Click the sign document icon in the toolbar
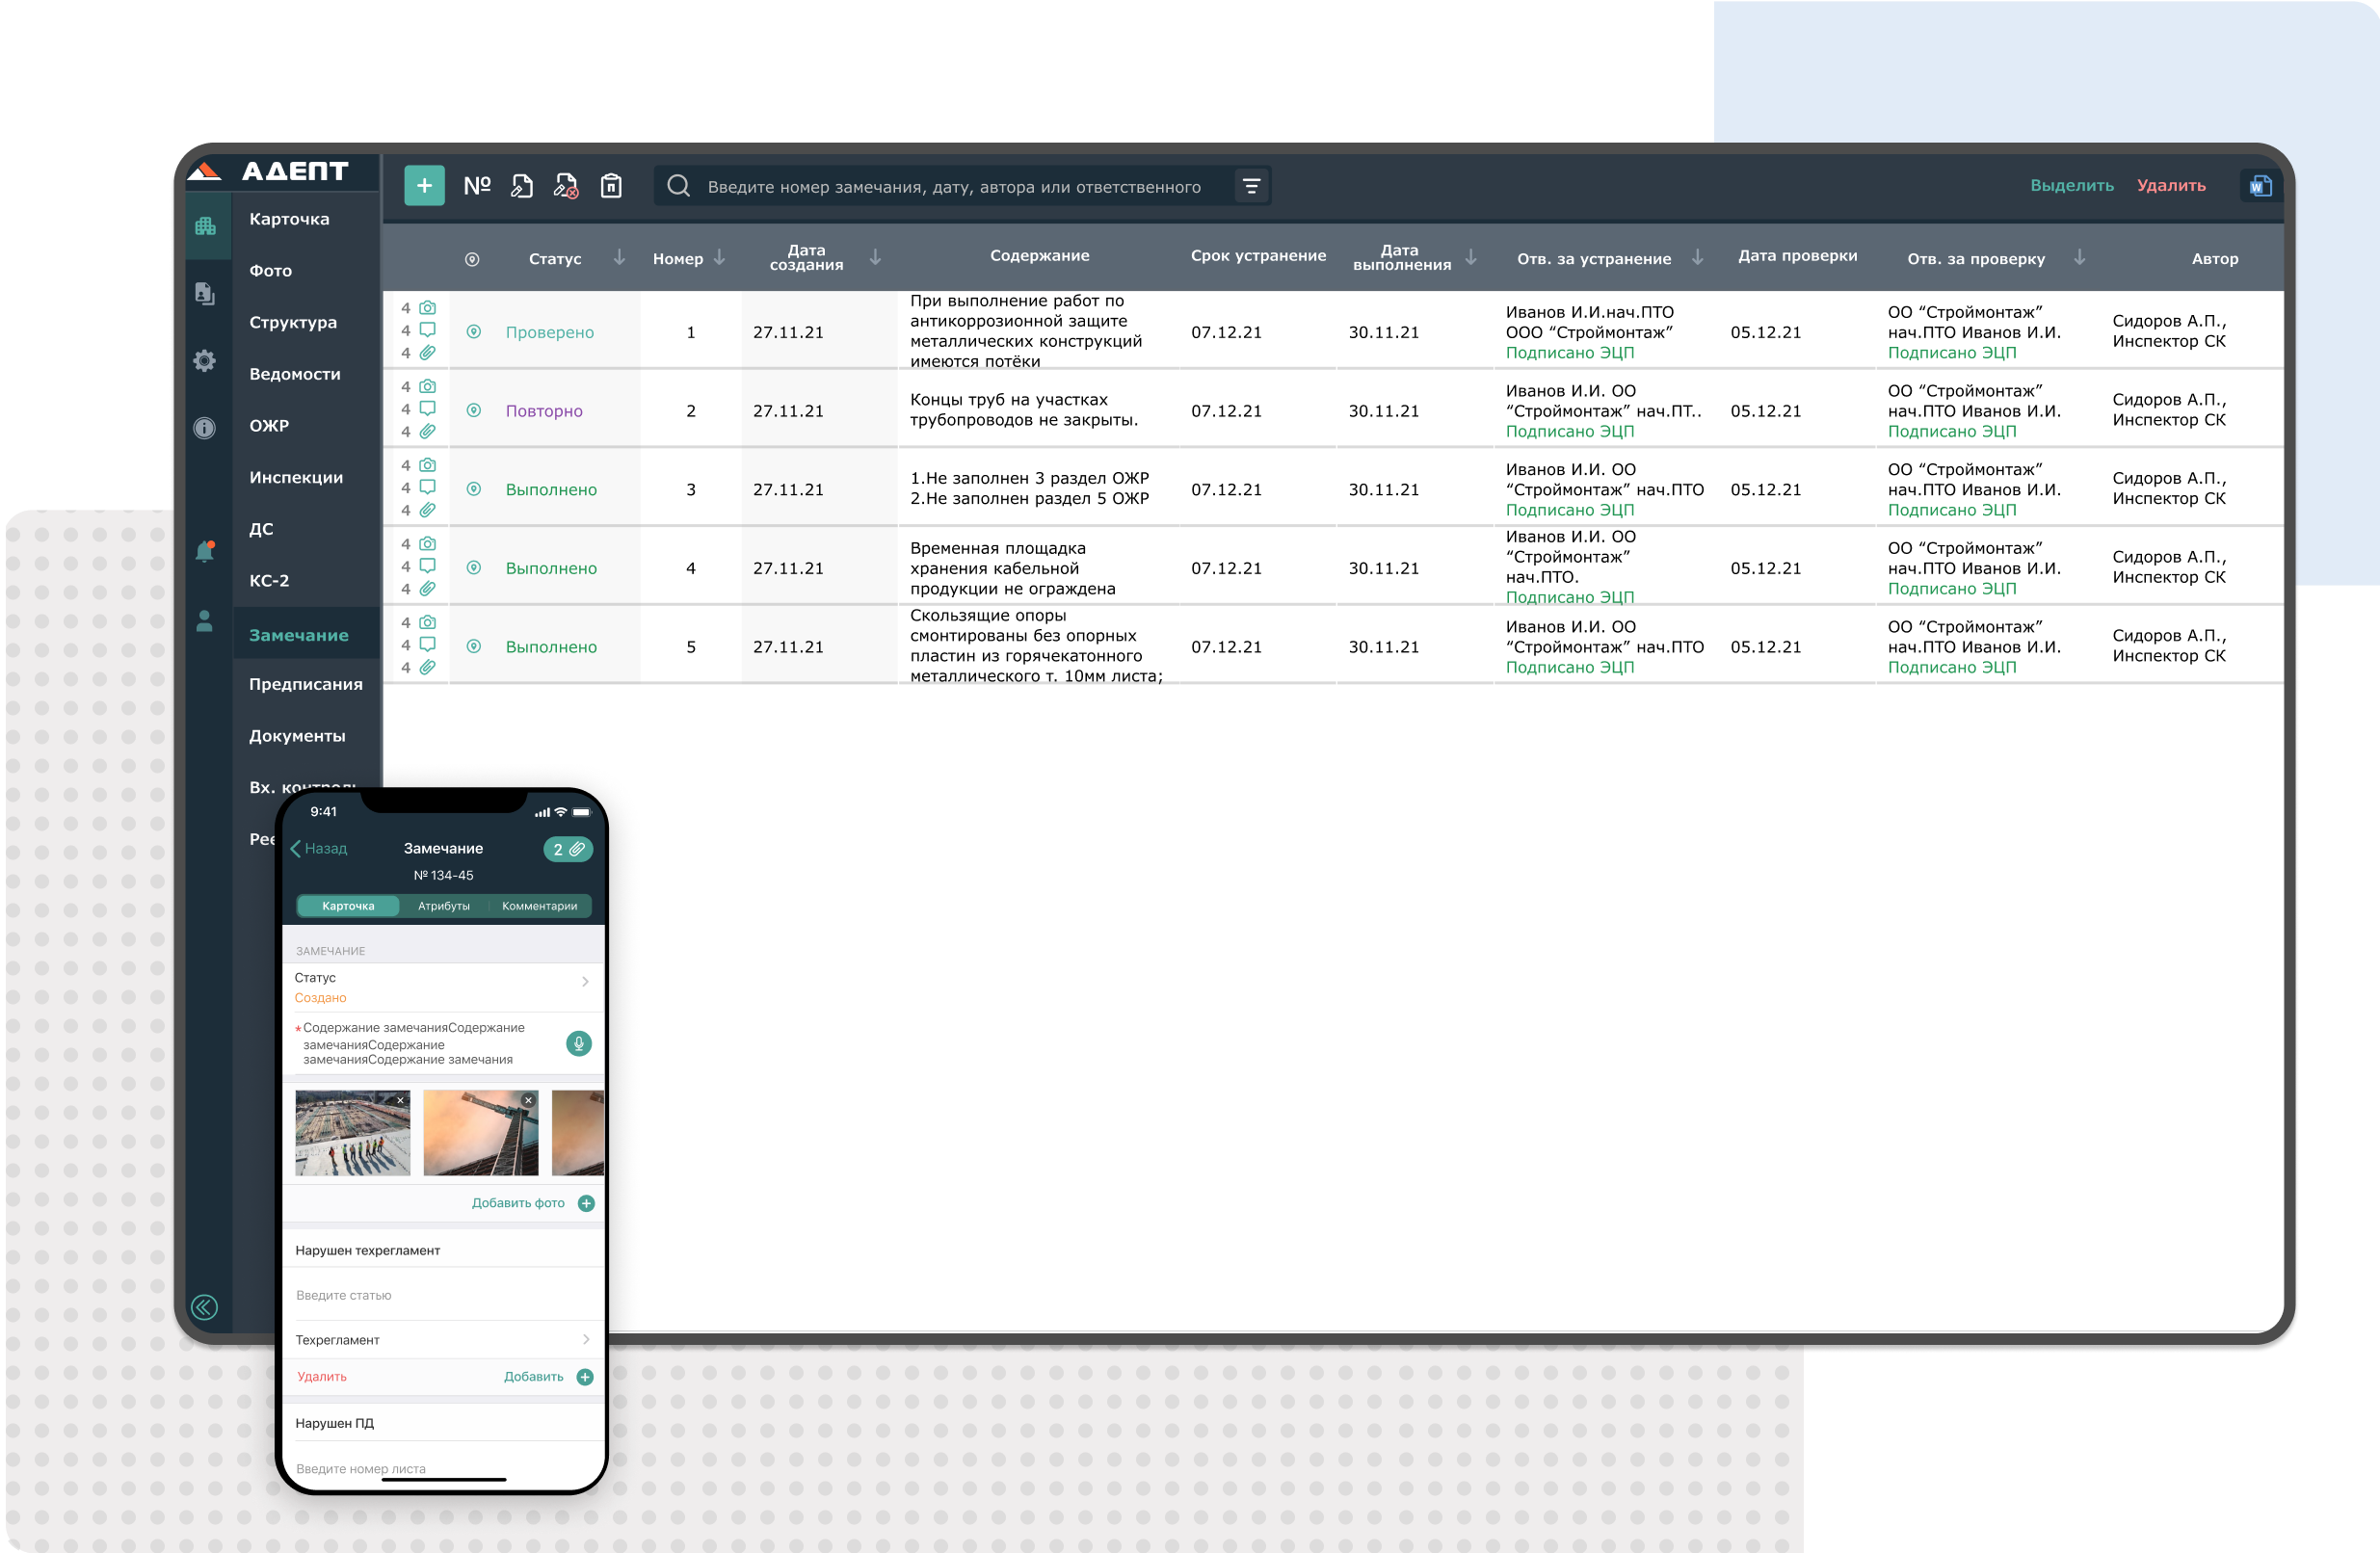Image resolution: width=2380 pixels, height=1553 pixels. tap(521, 186)
